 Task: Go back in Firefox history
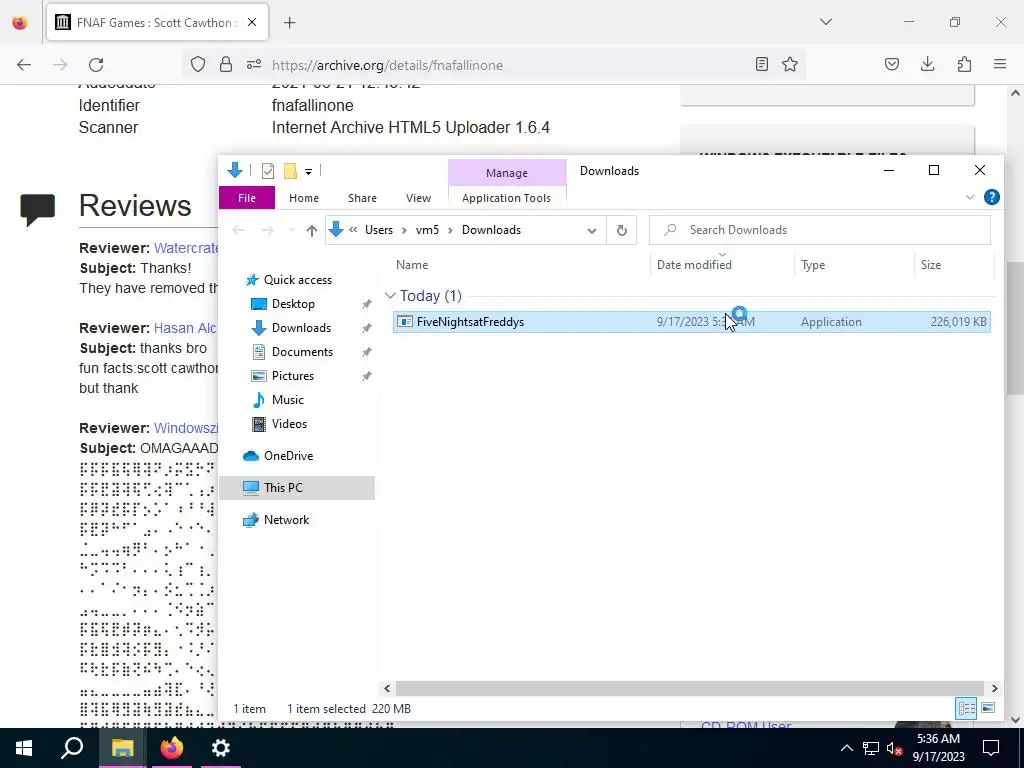24,65
